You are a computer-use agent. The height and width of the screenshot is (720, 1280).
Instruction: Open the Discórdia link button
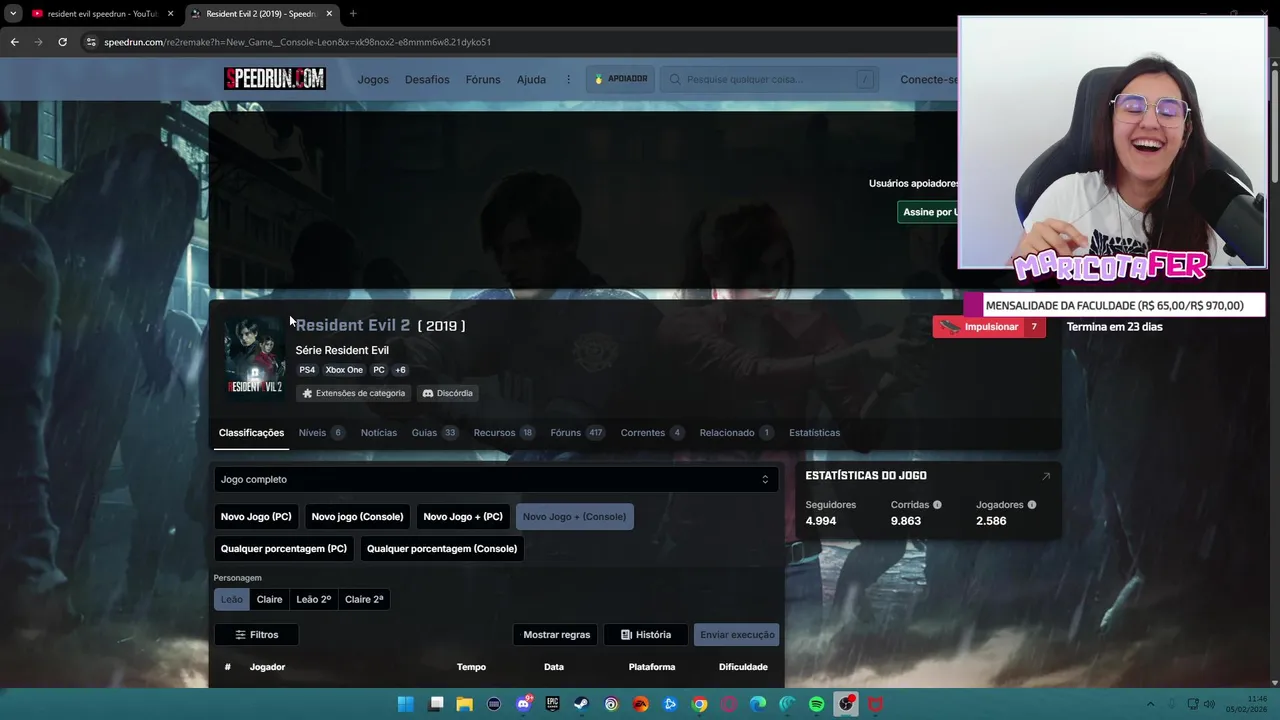coord(448,393)
